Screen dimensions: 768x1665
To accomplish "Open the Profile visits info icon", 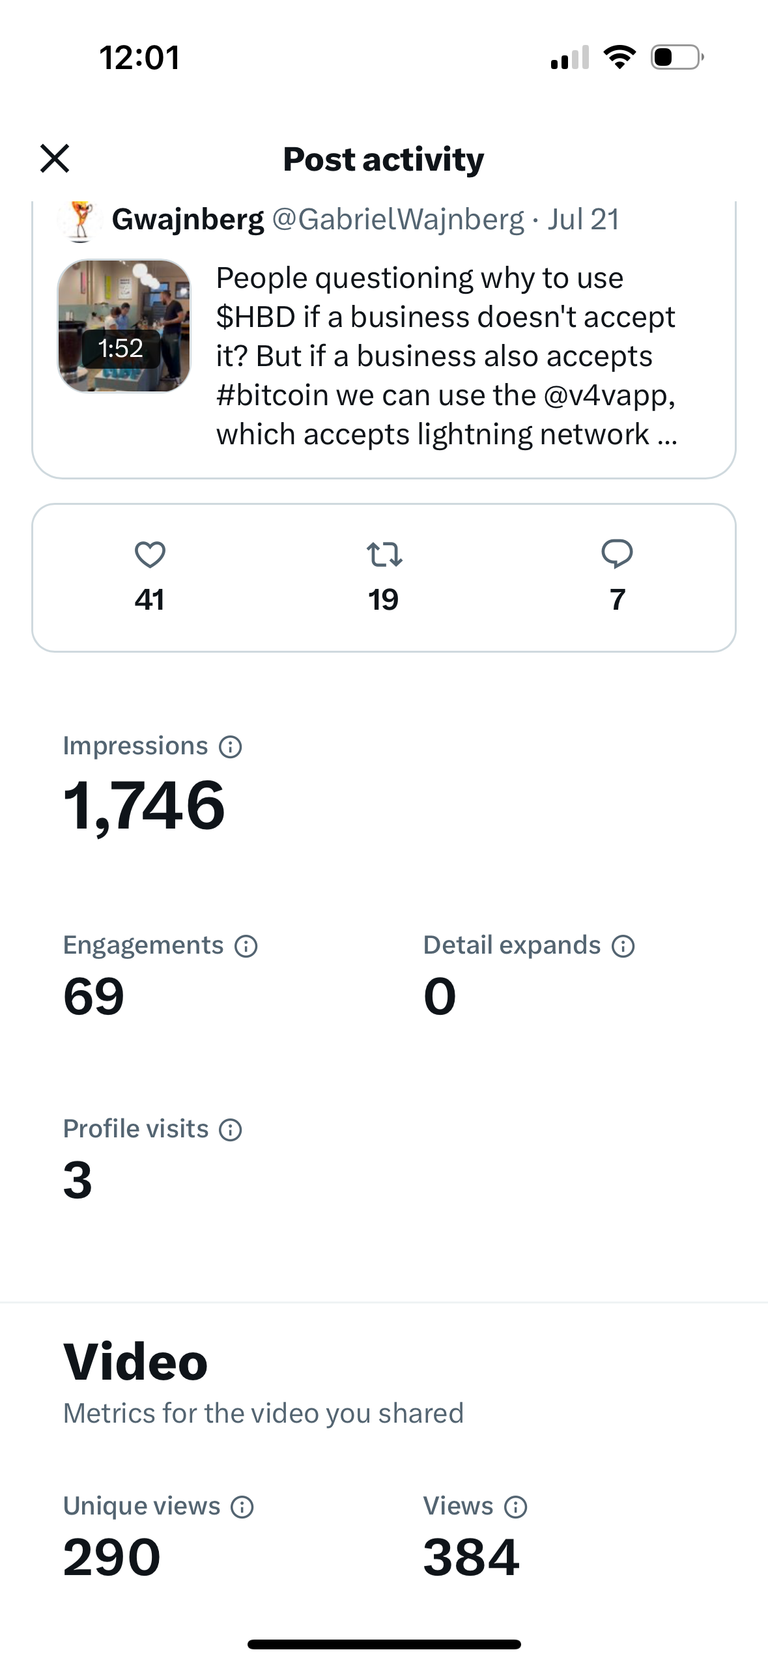I will 231,1130.
